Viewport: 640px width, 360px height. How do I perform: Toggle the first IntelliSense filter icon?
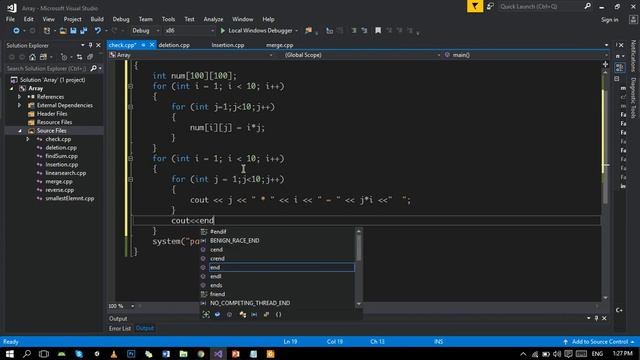click(x=206, y=314)
